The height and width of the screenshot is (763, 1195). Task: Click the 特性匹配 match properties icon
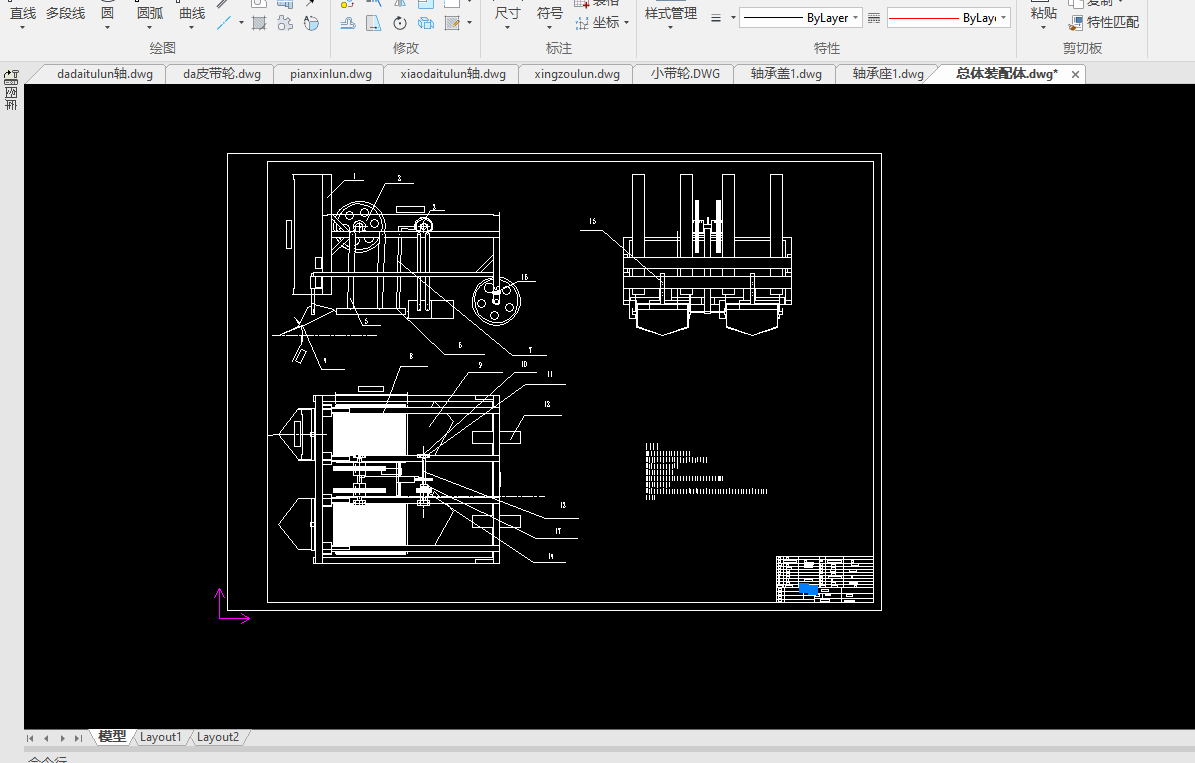(x=1077, y=22)
